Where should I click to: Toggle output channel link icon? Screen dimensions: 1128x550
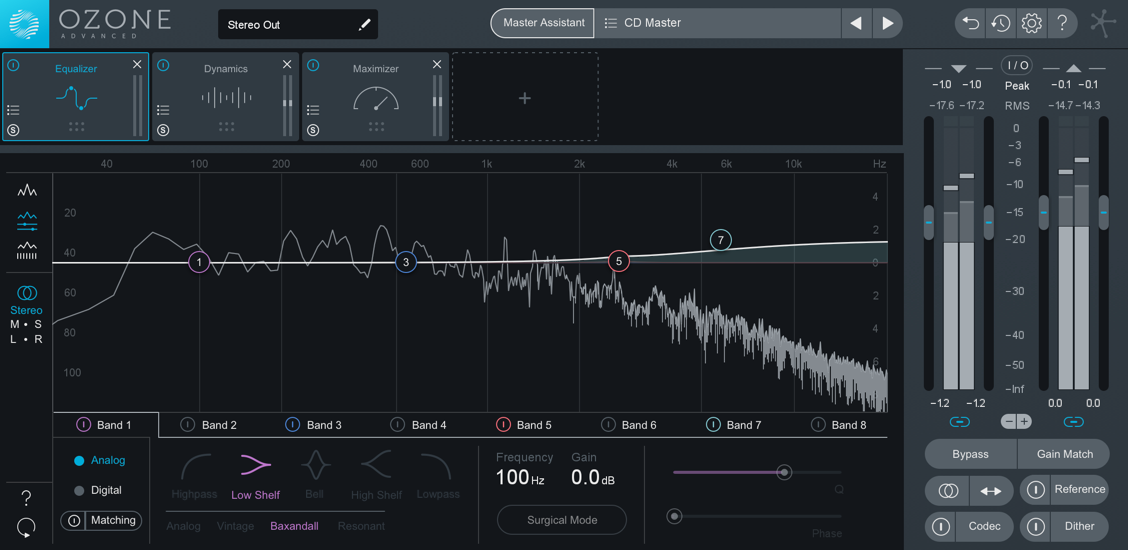[x=1074, y=421]
